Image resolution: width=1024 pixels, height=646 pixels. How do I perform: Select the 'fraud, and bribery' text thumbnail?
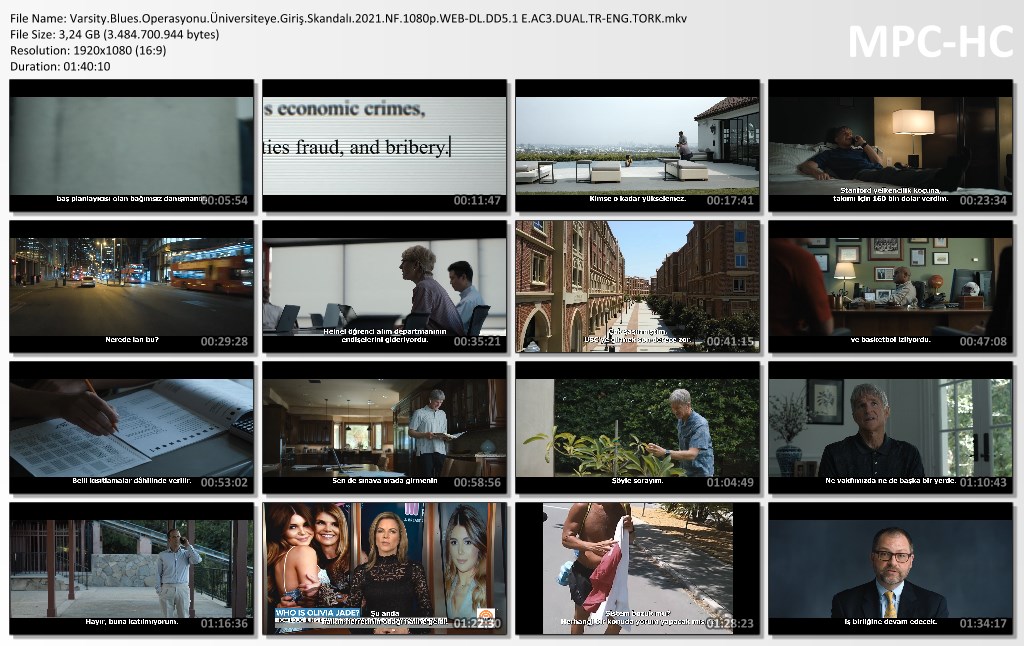pos(385,146)
